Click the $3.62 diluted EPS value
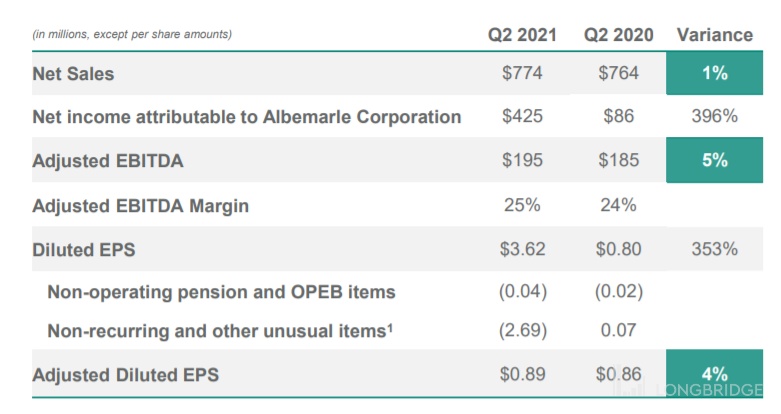Viewport: 781px width, 414px height. (x=522, y=249)
